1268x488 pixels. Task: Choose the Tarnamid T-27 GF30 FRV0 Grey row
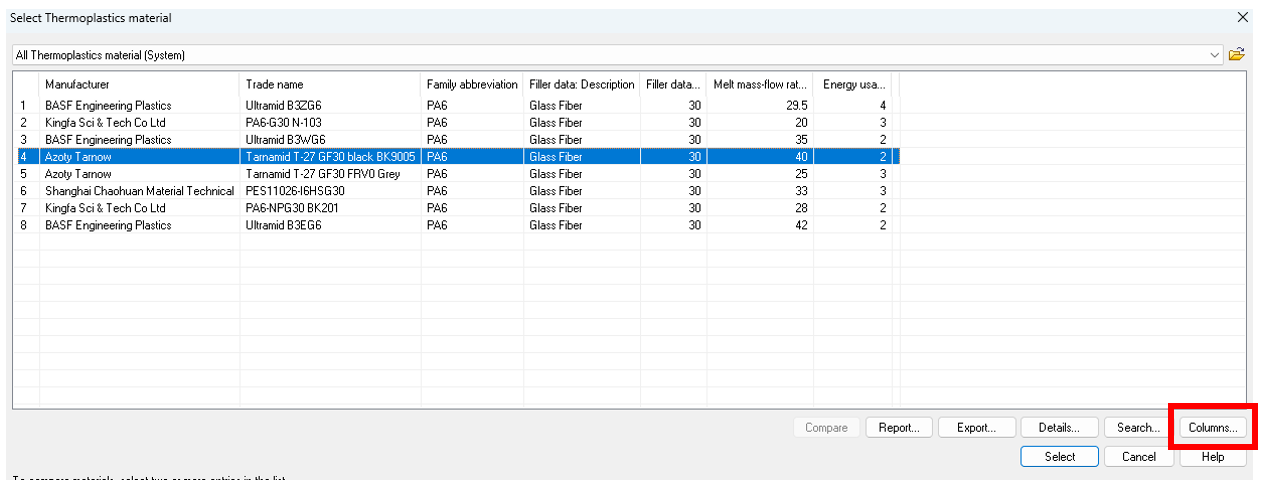(322, 174)
